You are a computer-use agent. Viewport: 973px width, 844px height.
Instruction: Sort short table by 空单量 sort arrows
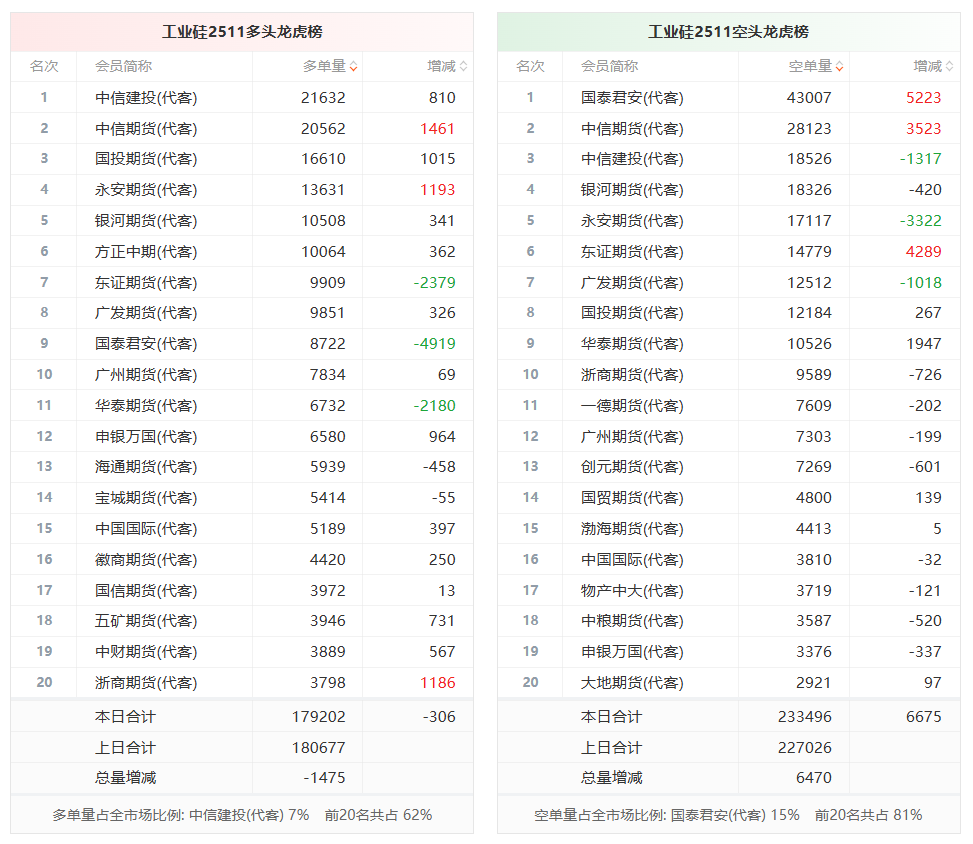click(840, 66)
